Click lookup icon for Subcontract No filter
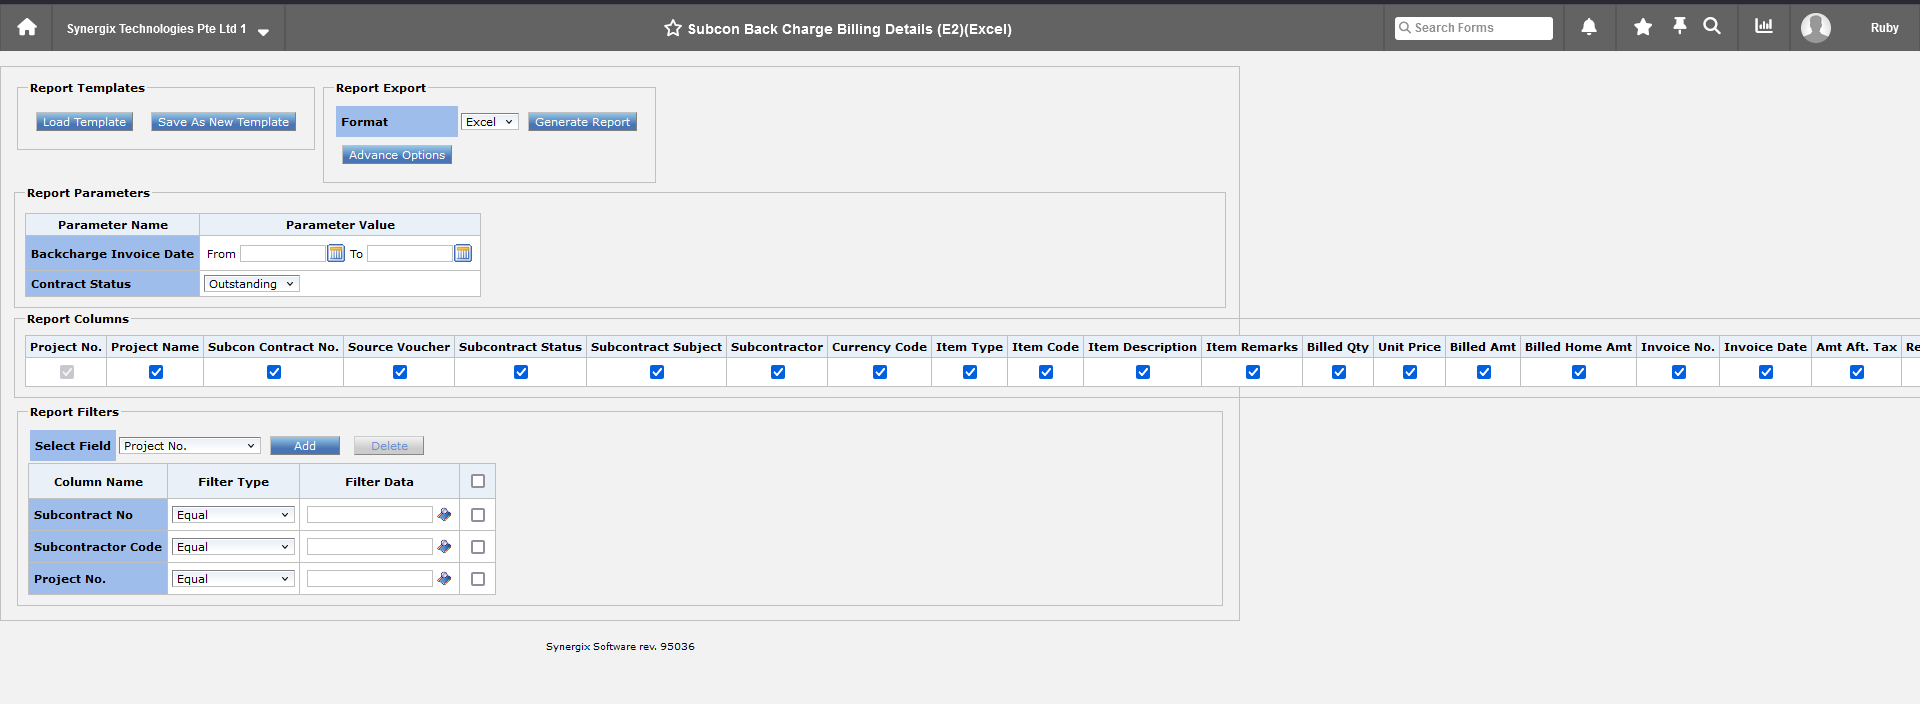Image resolution: width=1920 pixels, height=704 pixels. 445,515
